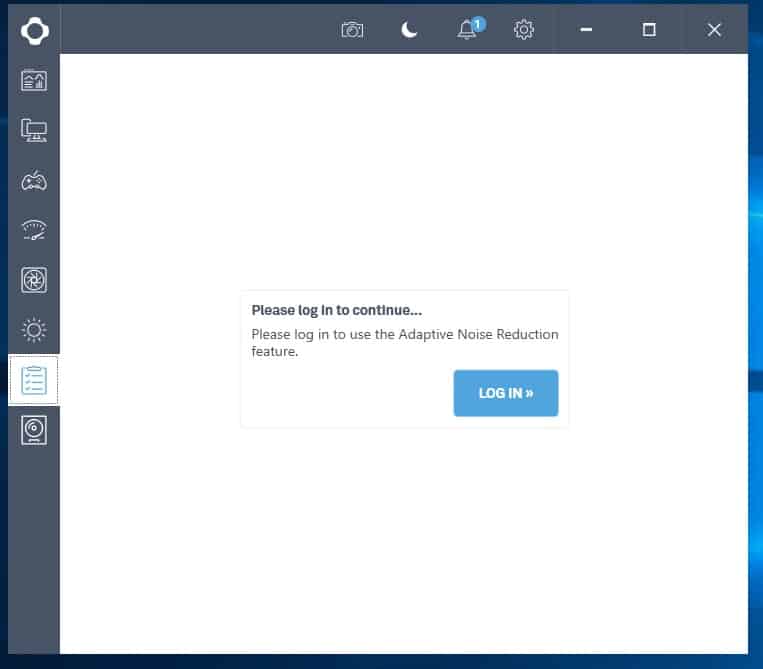Click the LOG IN button
The image size is (763, 669).
click(x=506, y=393)
